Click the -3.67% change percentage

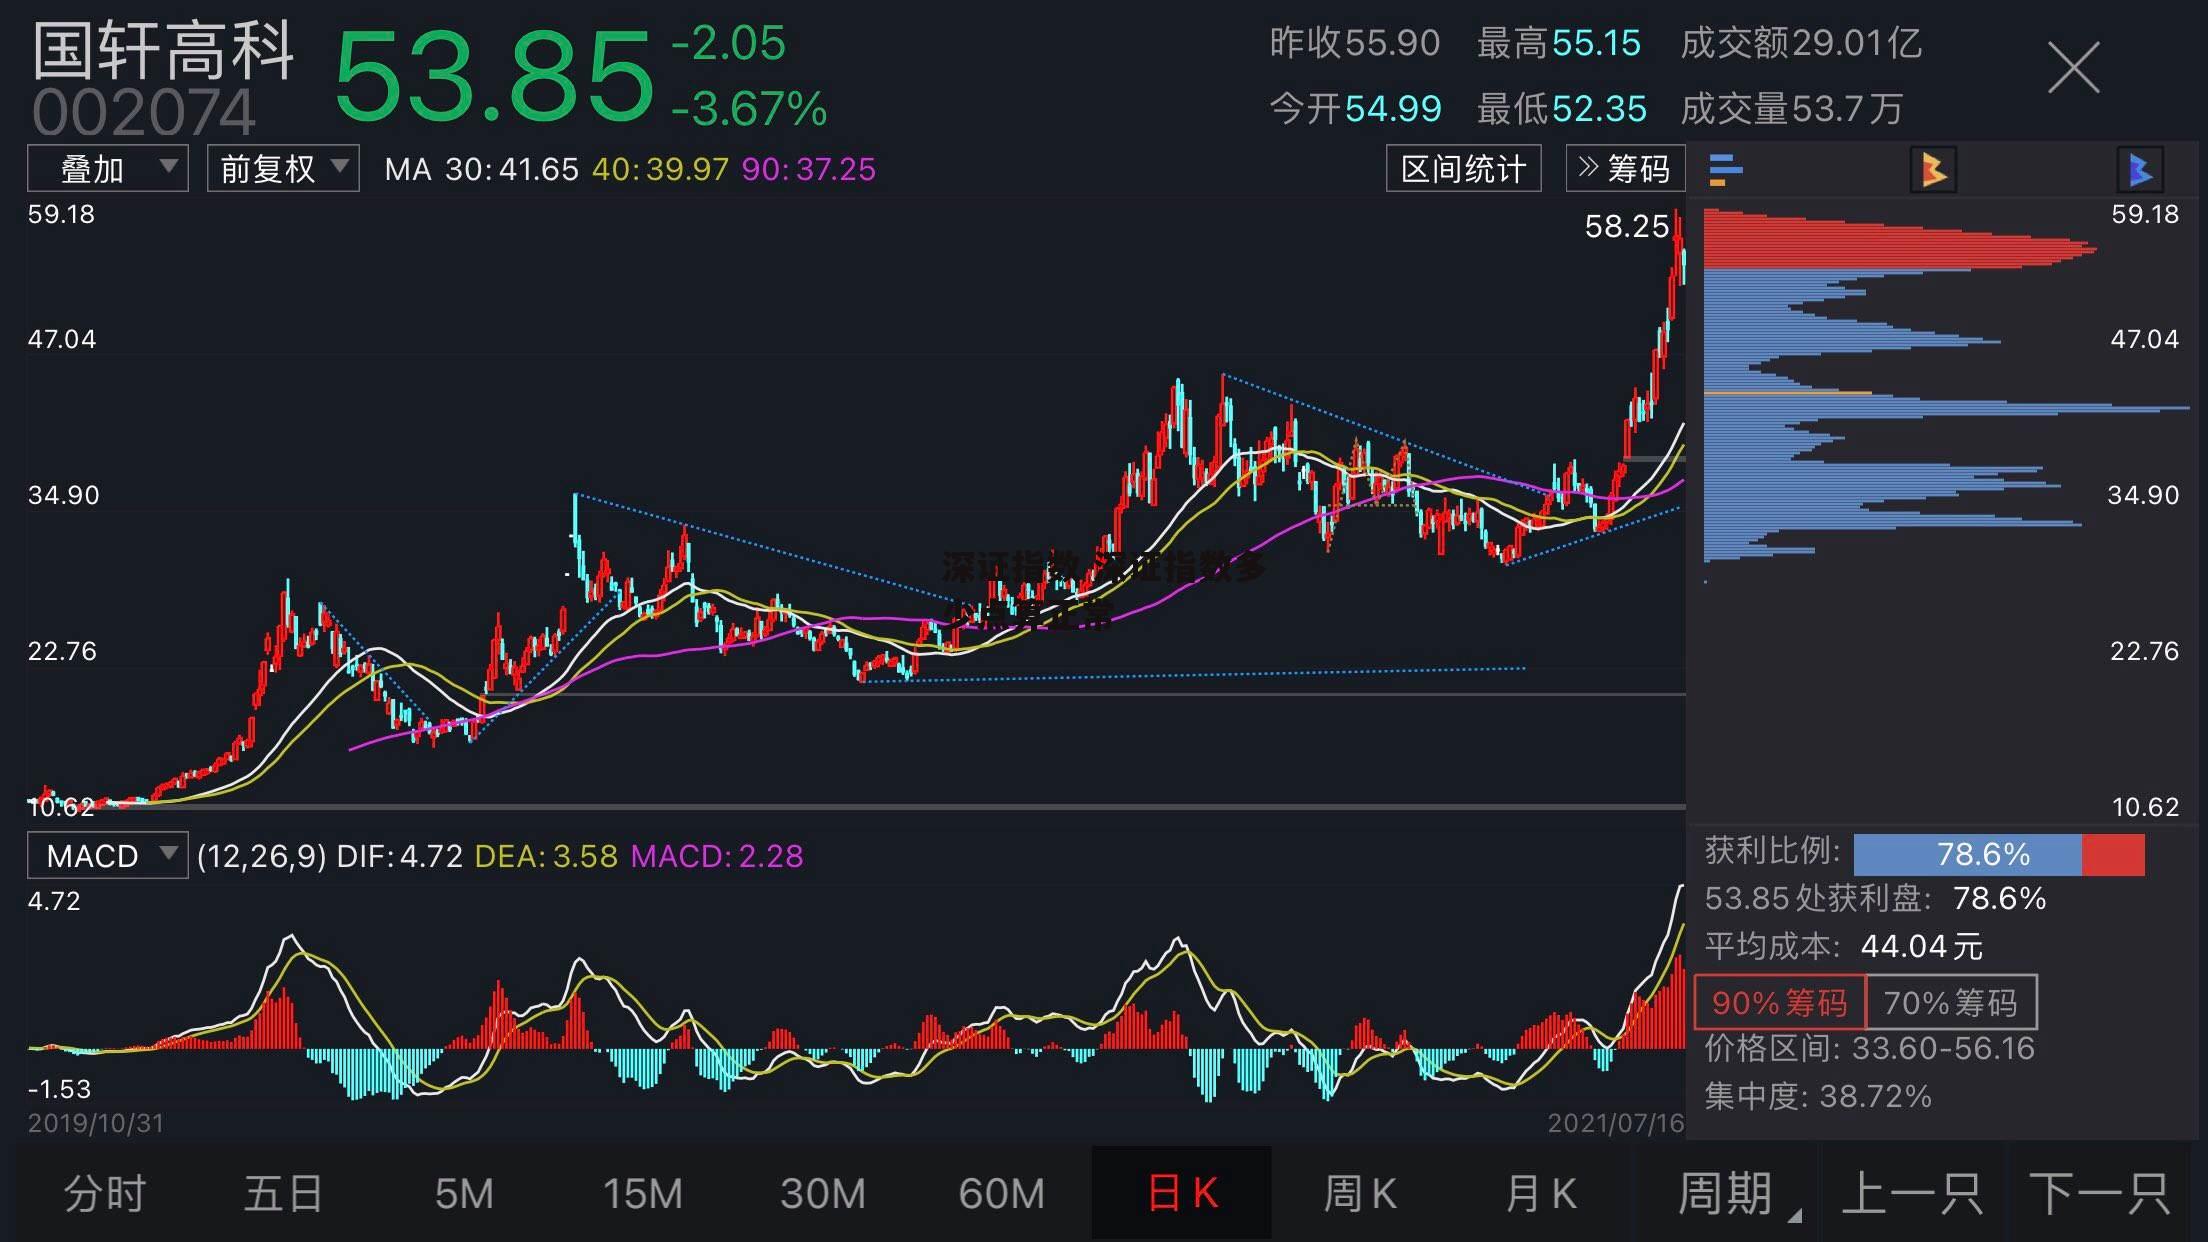click(x=749, y=109)
